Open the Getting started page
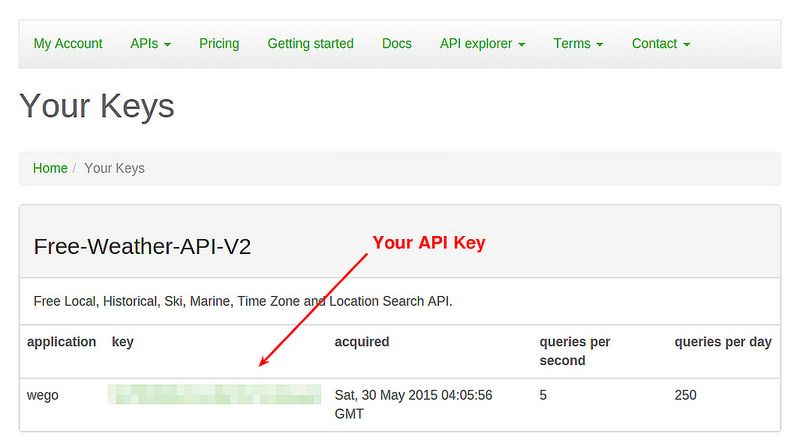Screen dimensions: 800x447 pyautogui.click(x=310, y=44)
